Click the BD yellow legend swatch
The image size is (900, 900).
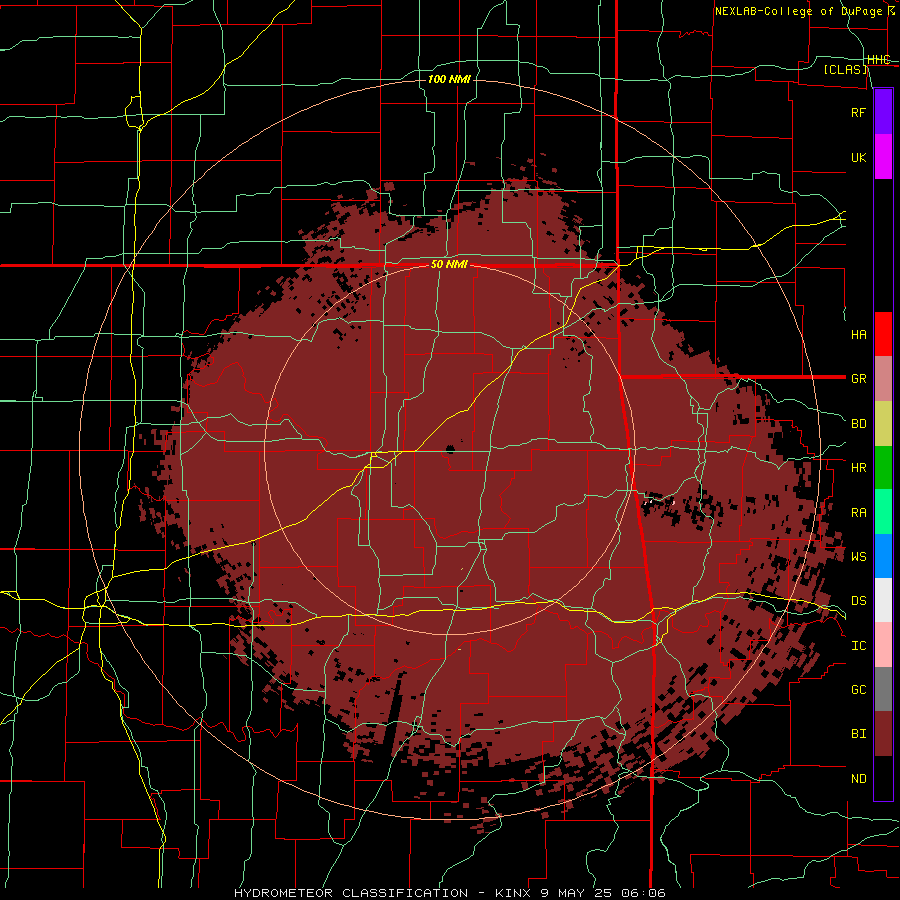coord(883,423)
